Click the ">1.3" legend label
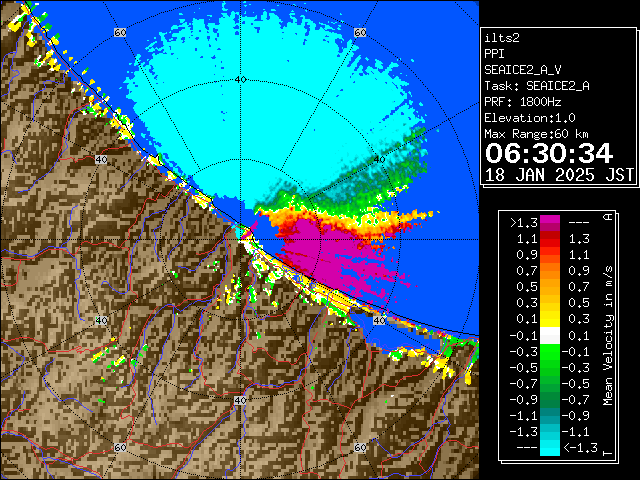Viewport: 640px width, 480px height. tap(524, 223)
